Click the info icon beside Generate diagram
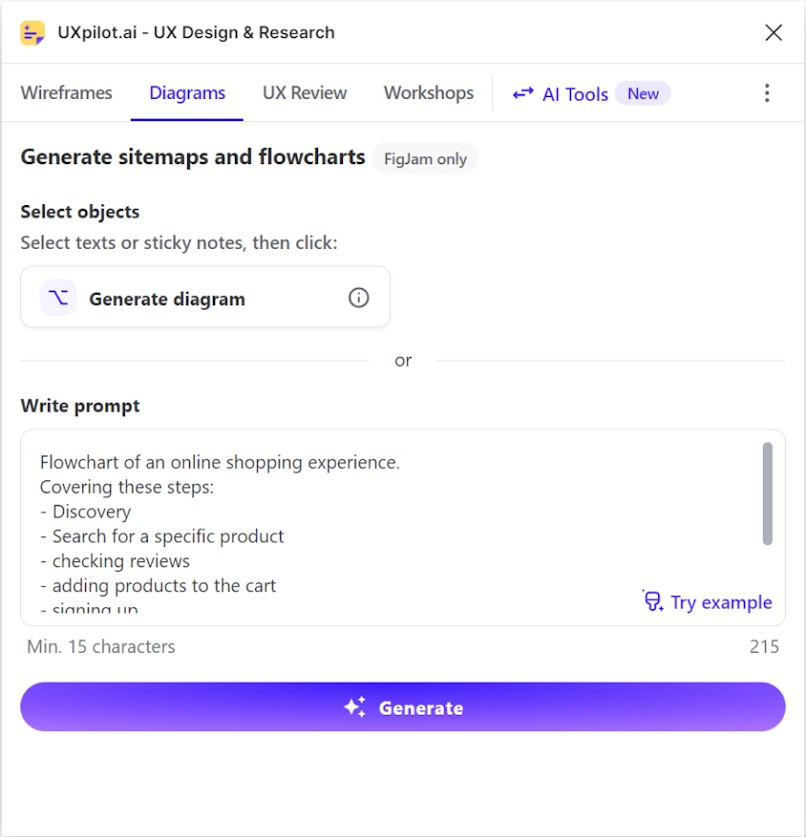Viewport: 806px width, 837px height. [x=359, y=298]
